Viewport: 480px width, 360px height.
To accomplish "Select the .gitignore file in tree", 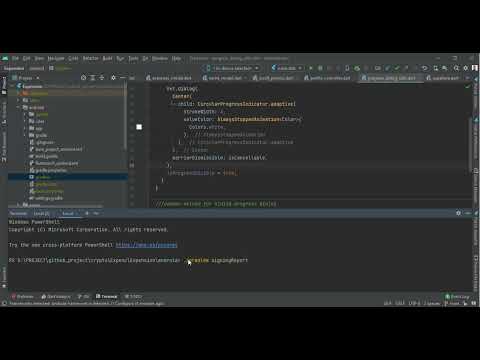I will pyautogui.click(x=42, y=142).
